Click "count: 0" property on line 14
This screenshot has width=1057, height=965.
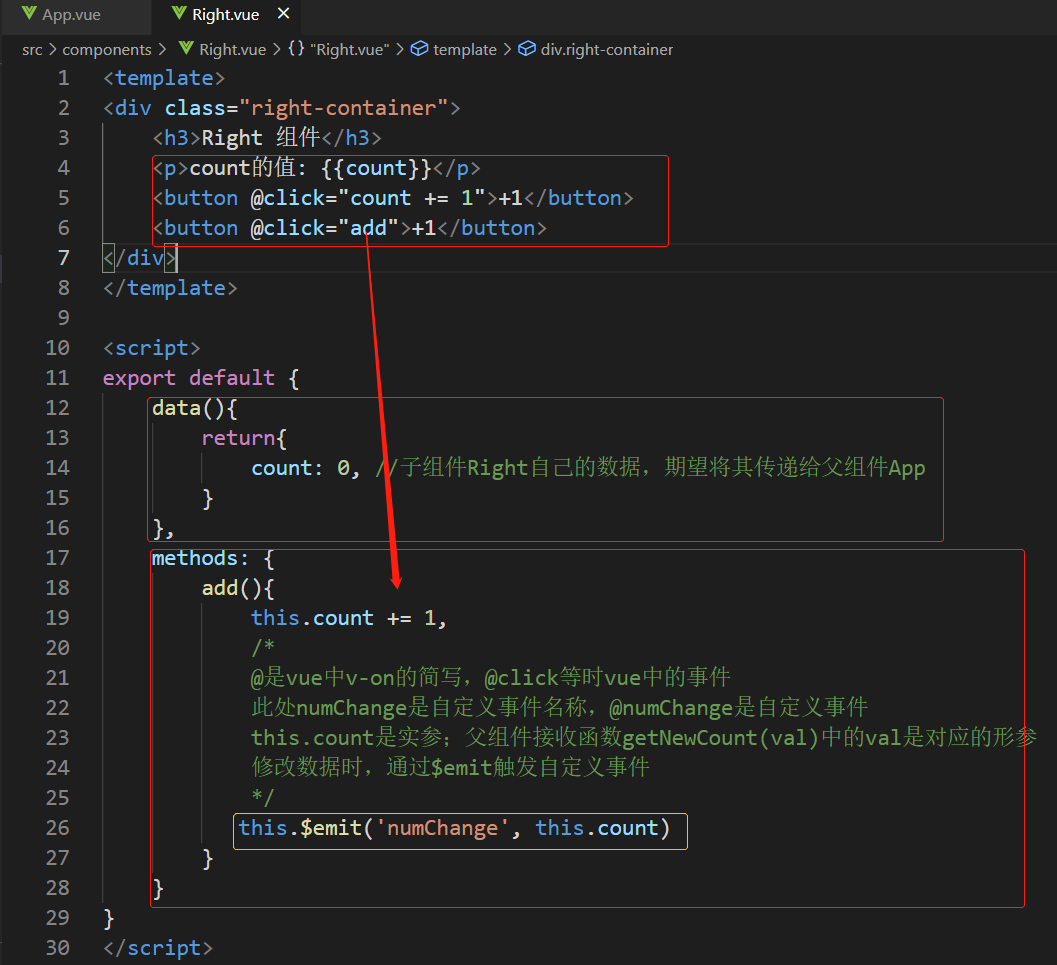pos(300,468)
